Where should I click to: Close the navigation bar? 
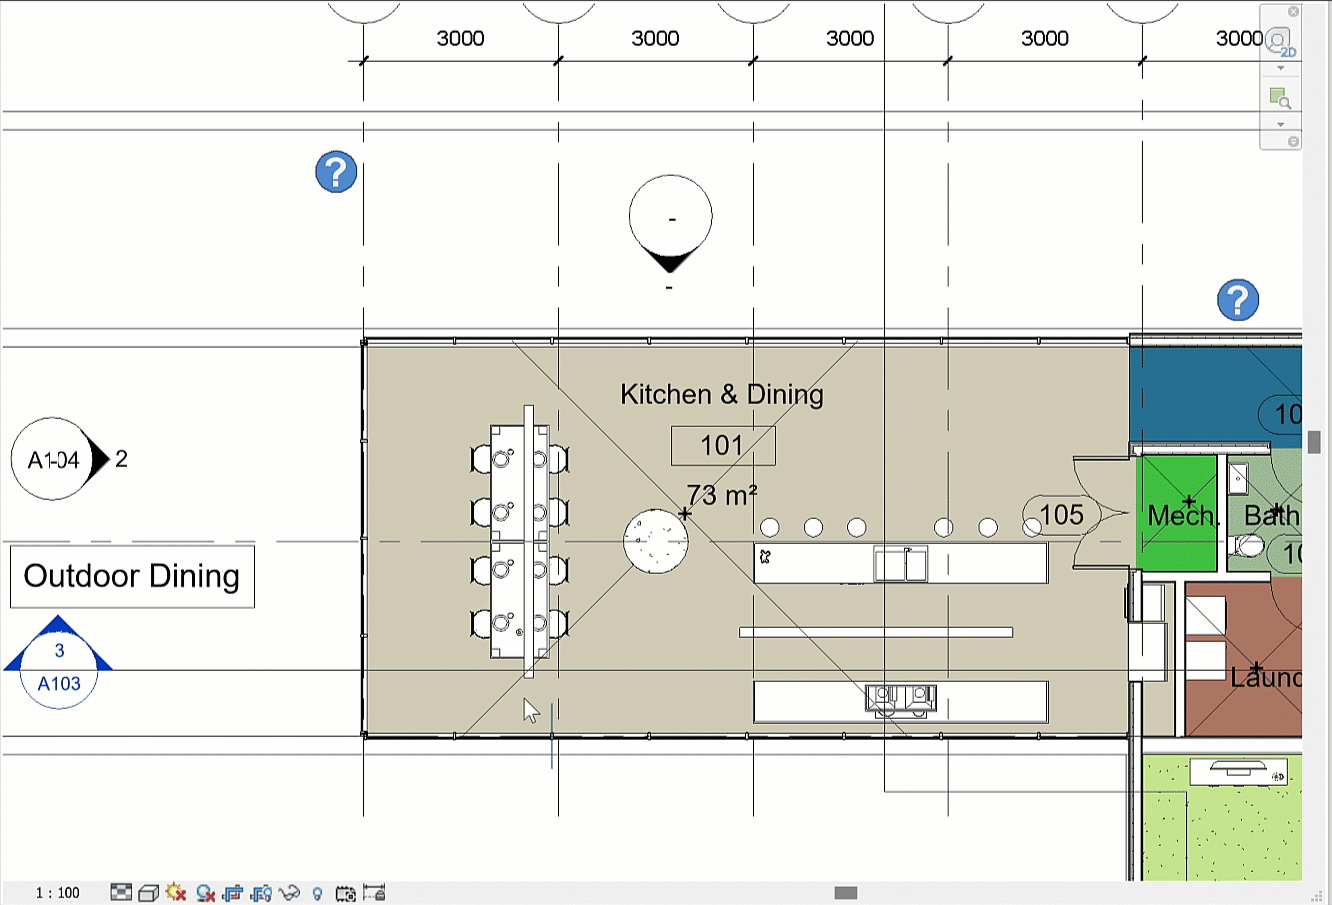click(1293, 12)
